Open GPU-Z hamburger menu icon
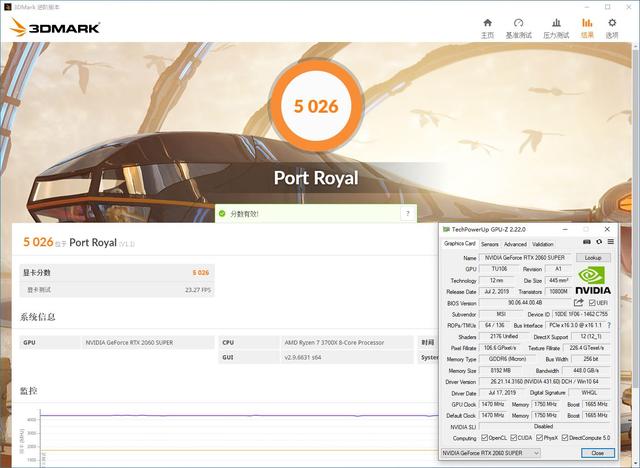The image size is (640, 468). [x=609, y=243]
